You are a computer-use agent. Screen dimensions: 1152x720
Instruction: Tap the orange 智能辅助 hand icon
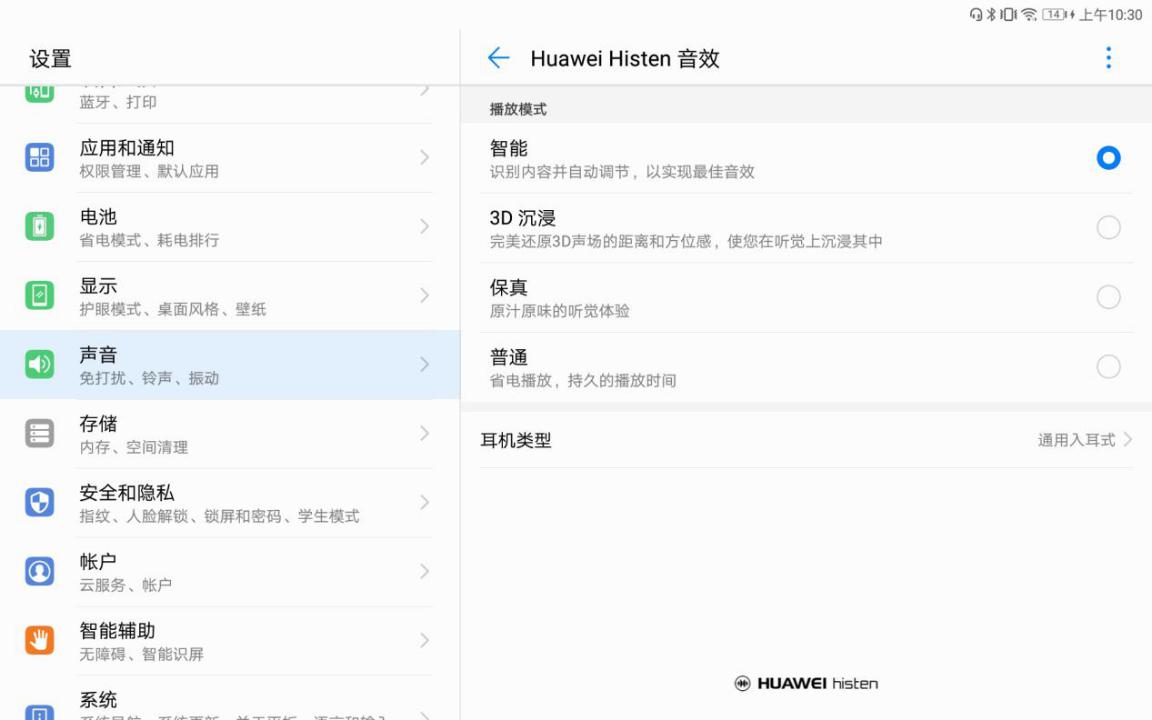click(40, 641)
